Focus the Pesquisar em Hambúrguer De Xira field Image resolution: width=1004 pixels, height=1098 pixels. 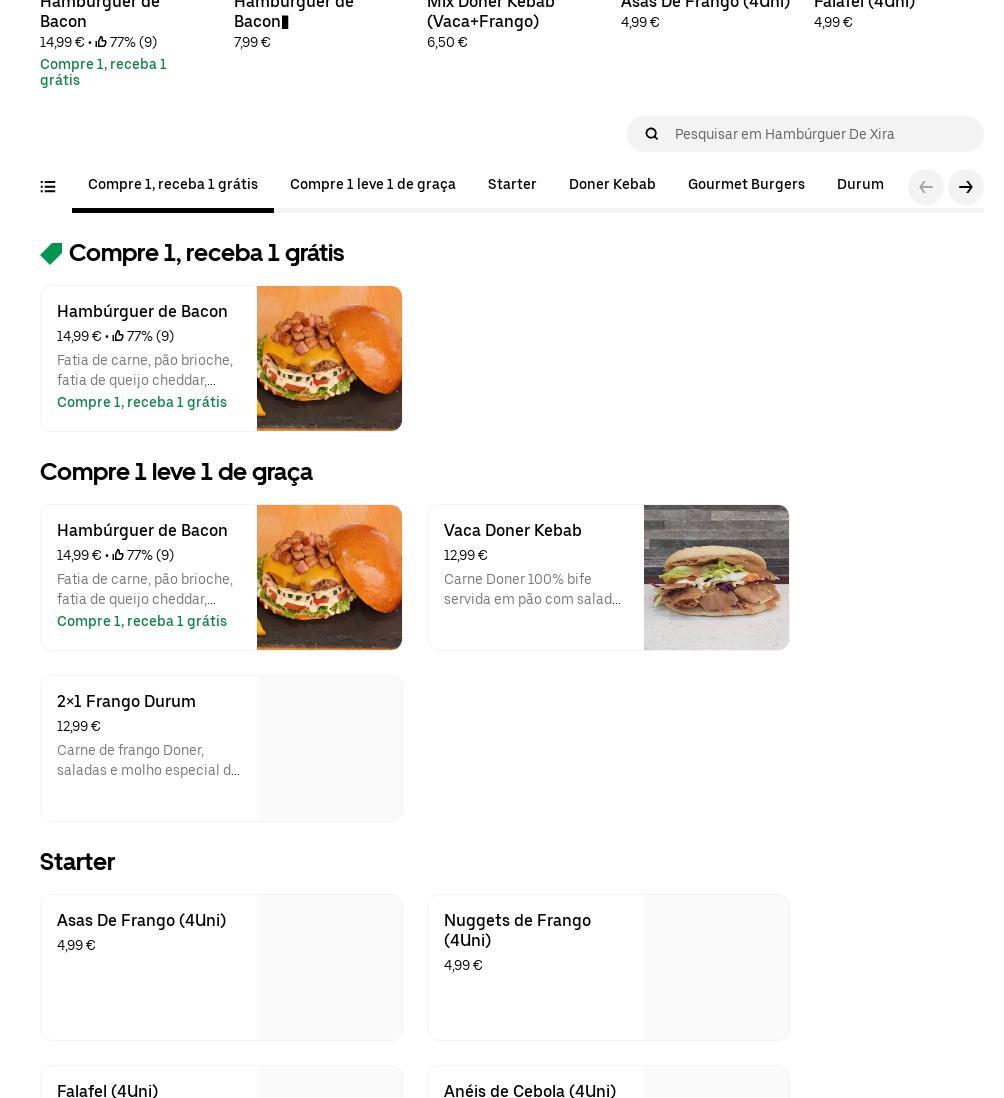pyautogui.click(x=805, y=134)
